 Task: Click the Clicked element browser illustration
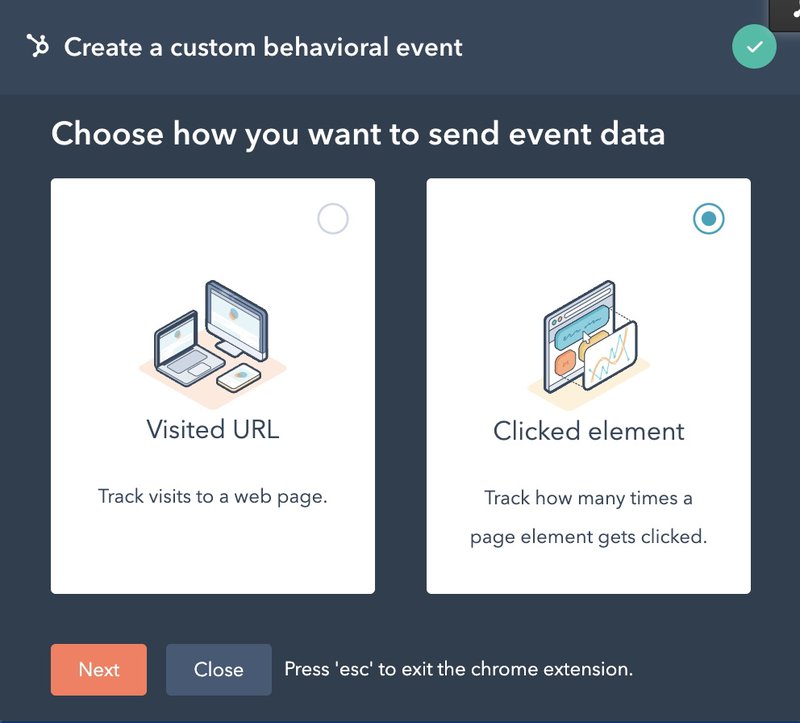pyautogui.click(x=588, y=341)
